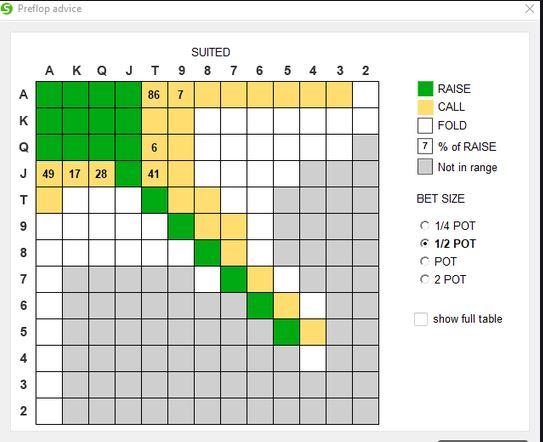The image size is (543, 442).
Task: Select the 1/4 POT bet size
Action: point(425,226)
